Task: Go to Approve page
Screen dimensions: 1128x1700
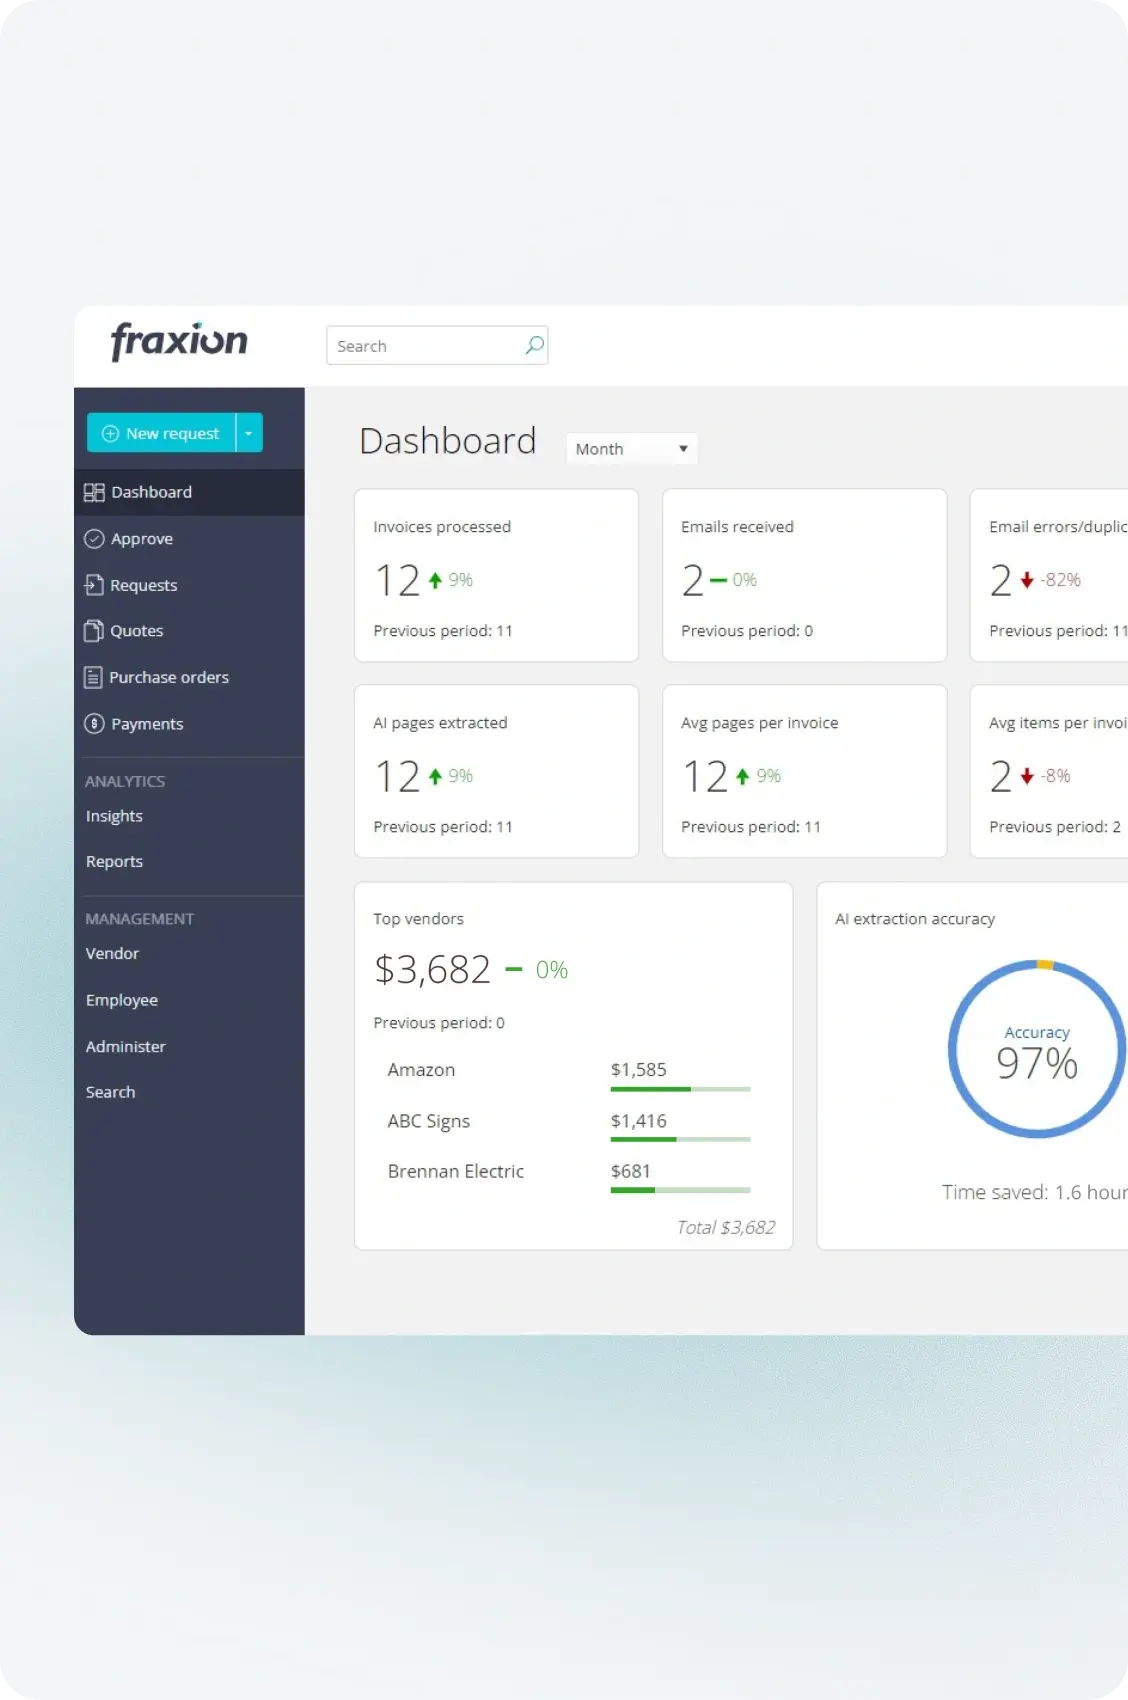Action: [x=189, y=539]
